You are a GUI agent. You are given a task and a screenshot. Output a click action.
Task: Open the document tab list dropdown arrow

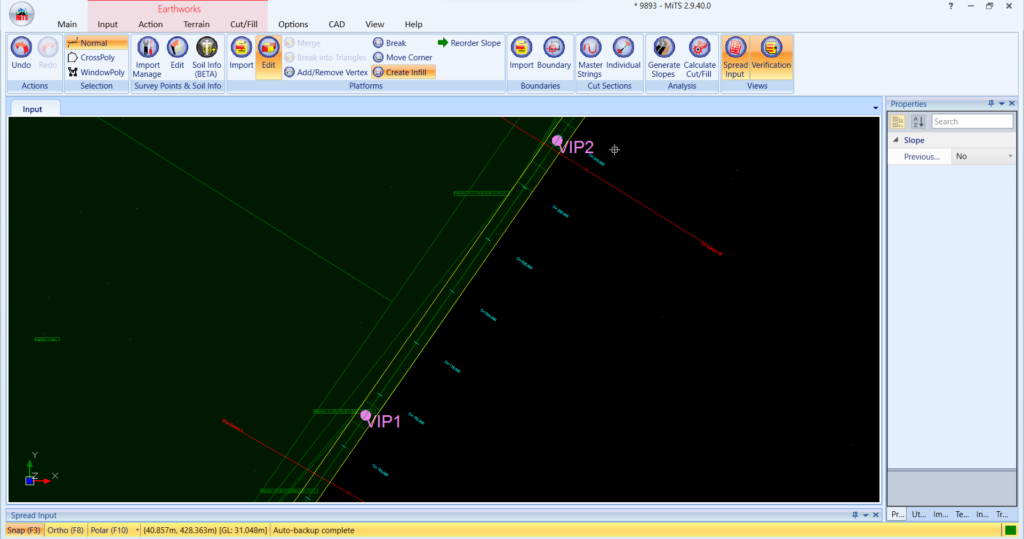tap(876, 108)
